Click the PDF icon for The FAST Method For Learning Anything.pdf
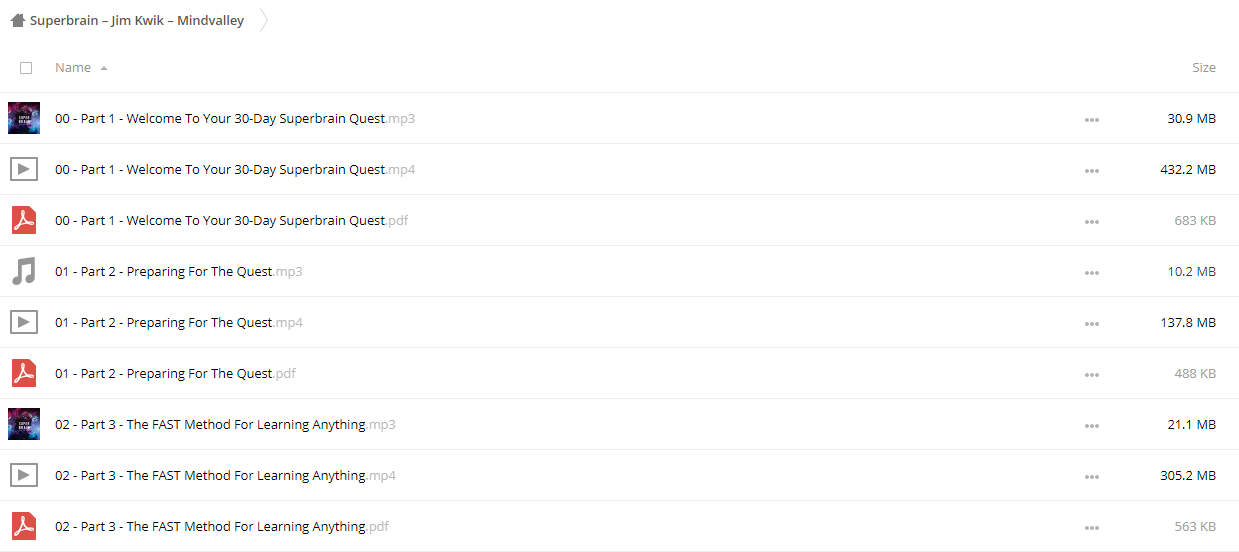1239x552 pixels. click(x=24, y=526)
